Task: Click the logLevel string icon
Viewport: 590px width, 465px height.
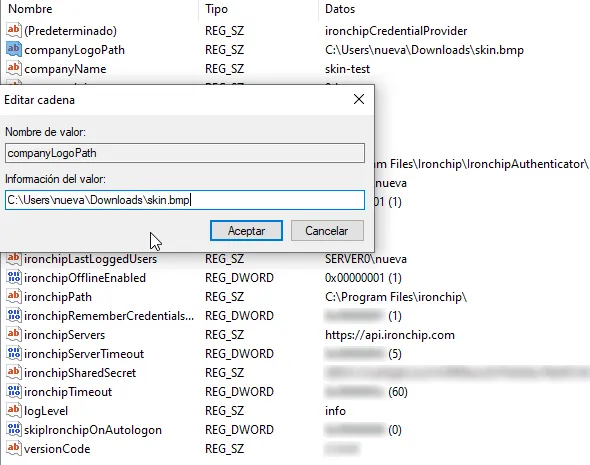Action: [14, 410]
